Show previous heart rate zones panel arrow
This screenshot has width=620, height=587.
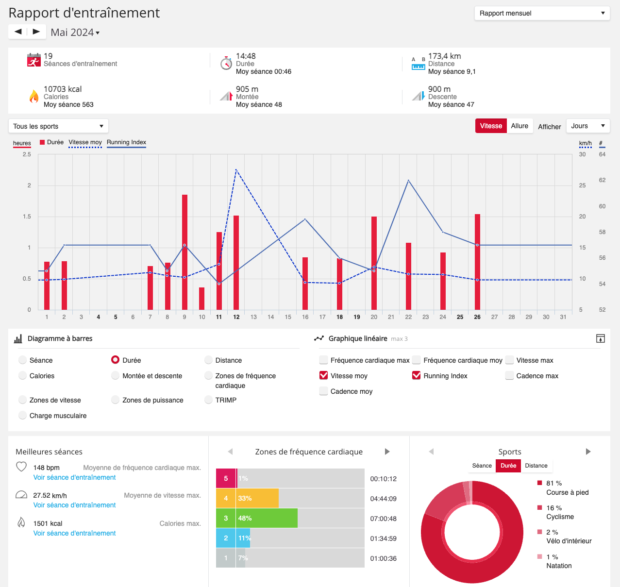[x=231, y=451]
